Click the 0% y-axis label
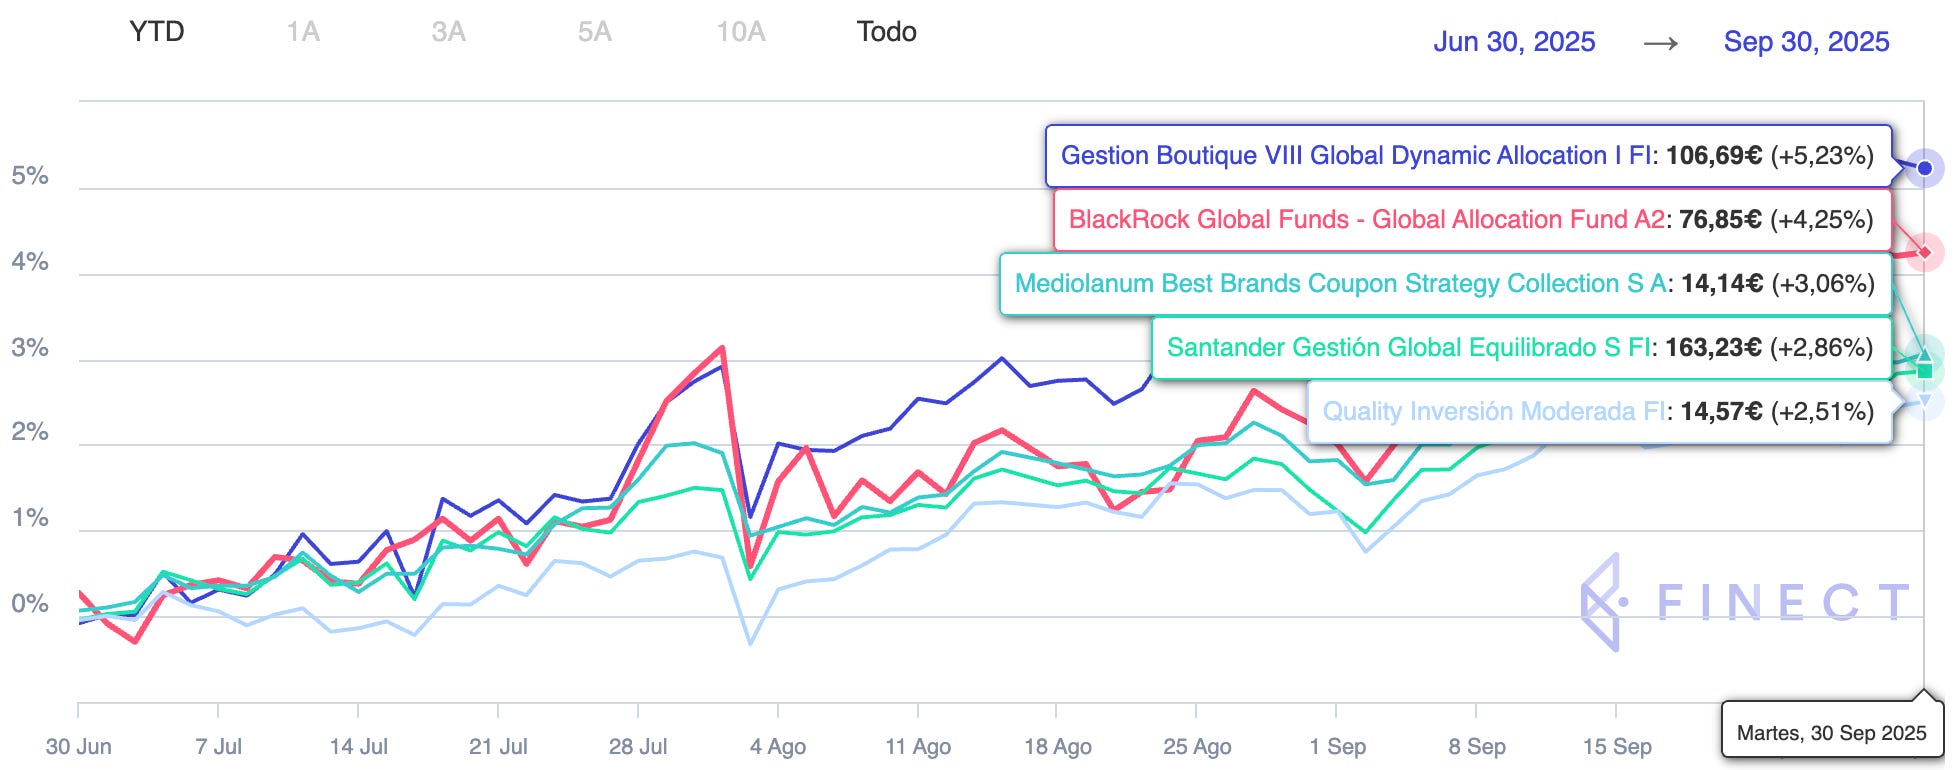 [30, 604]
